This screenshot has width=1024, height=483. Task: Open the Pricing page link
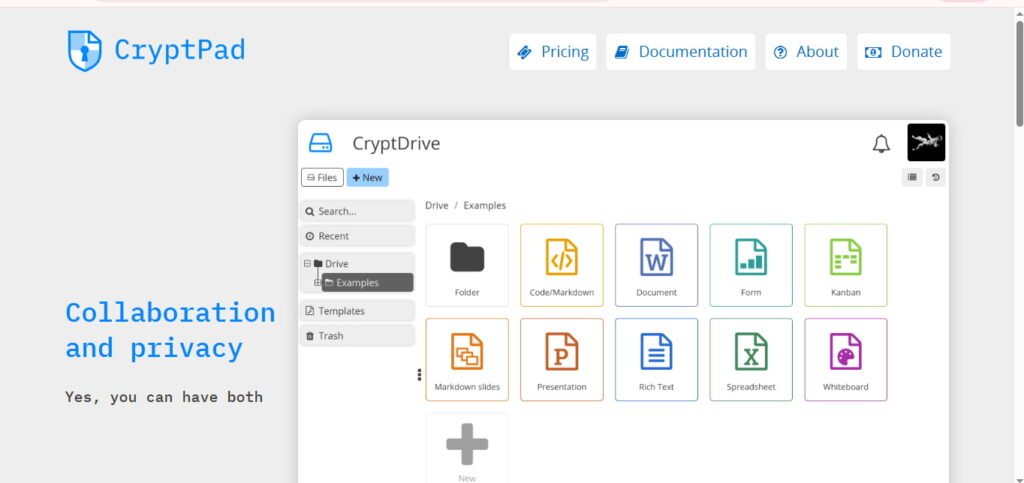tap(552, 52)
